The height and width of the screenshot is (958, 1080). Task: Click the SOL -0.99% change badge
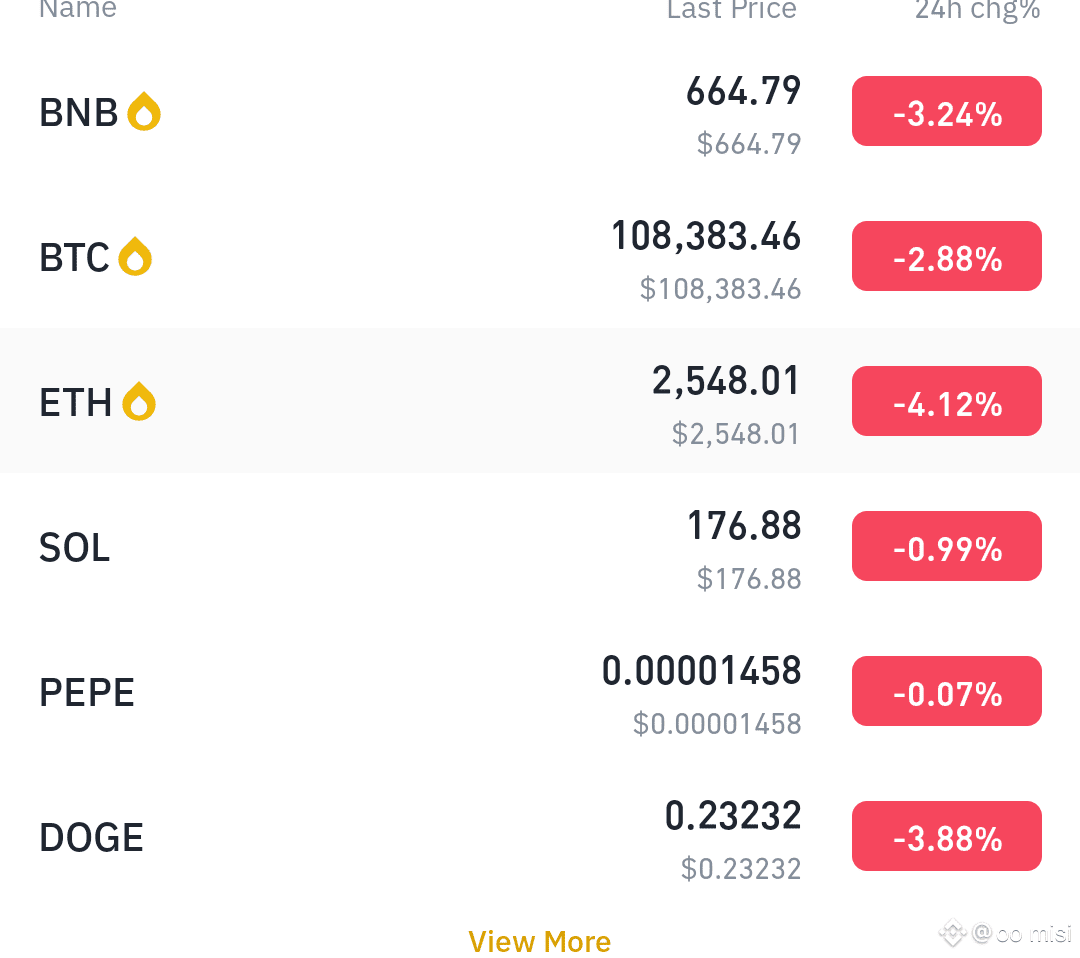tap(946, 546)
